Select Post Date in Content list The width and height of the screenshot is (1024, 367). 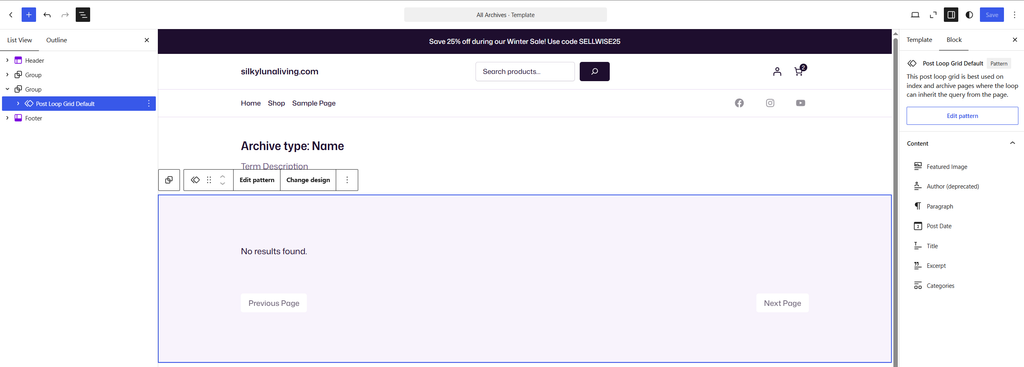[x=962, y=226]
